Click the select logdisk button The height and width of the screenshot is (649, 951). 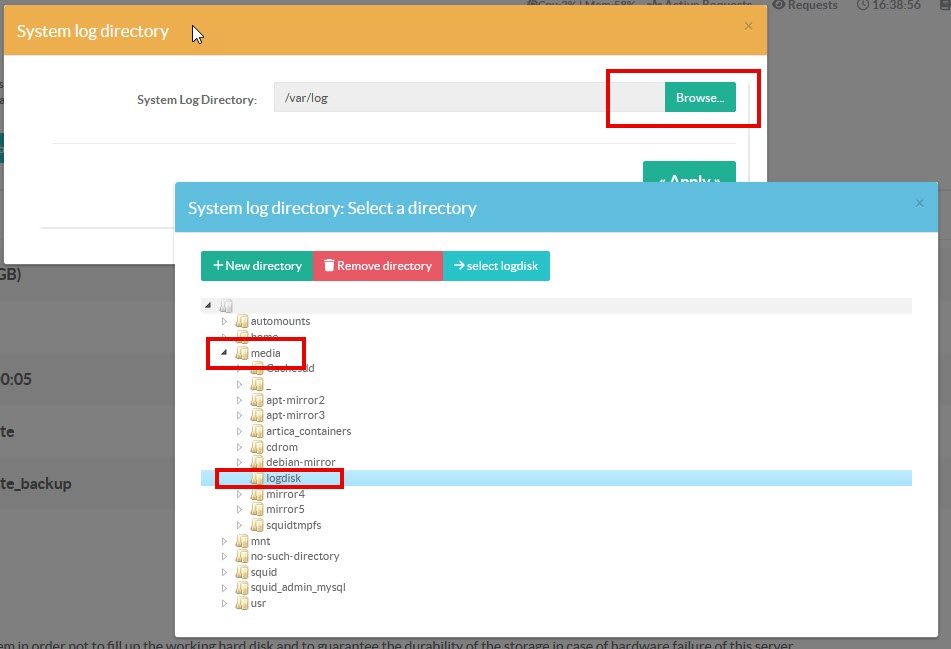496,266
